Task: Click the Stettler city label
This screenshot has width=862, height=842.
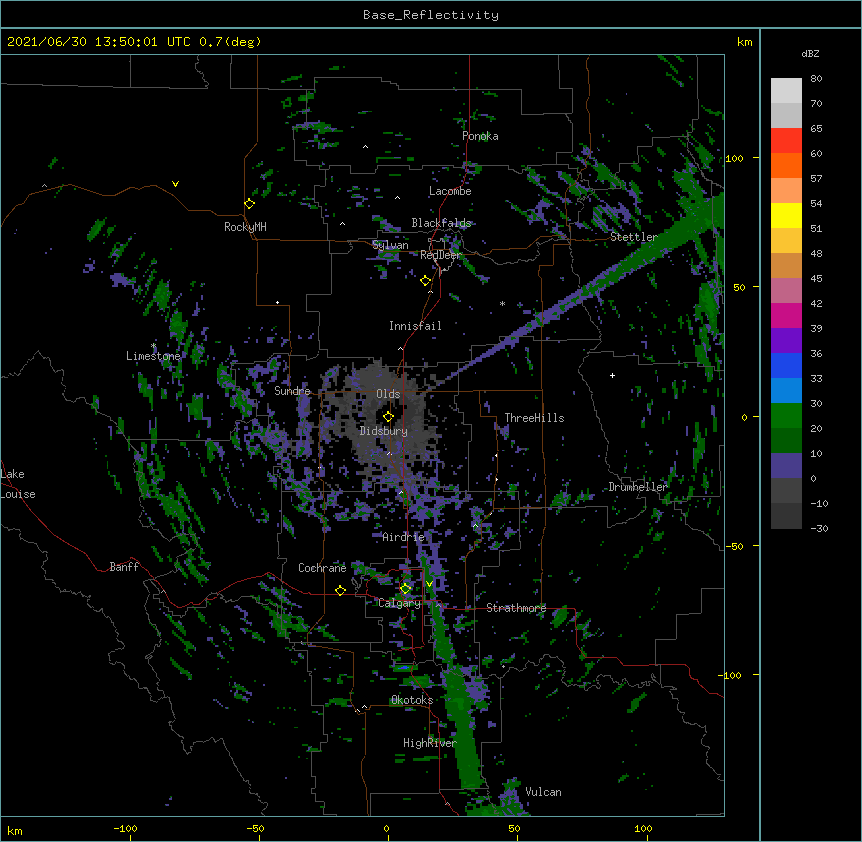Action: pyautogui.click(x=634, y=237)
